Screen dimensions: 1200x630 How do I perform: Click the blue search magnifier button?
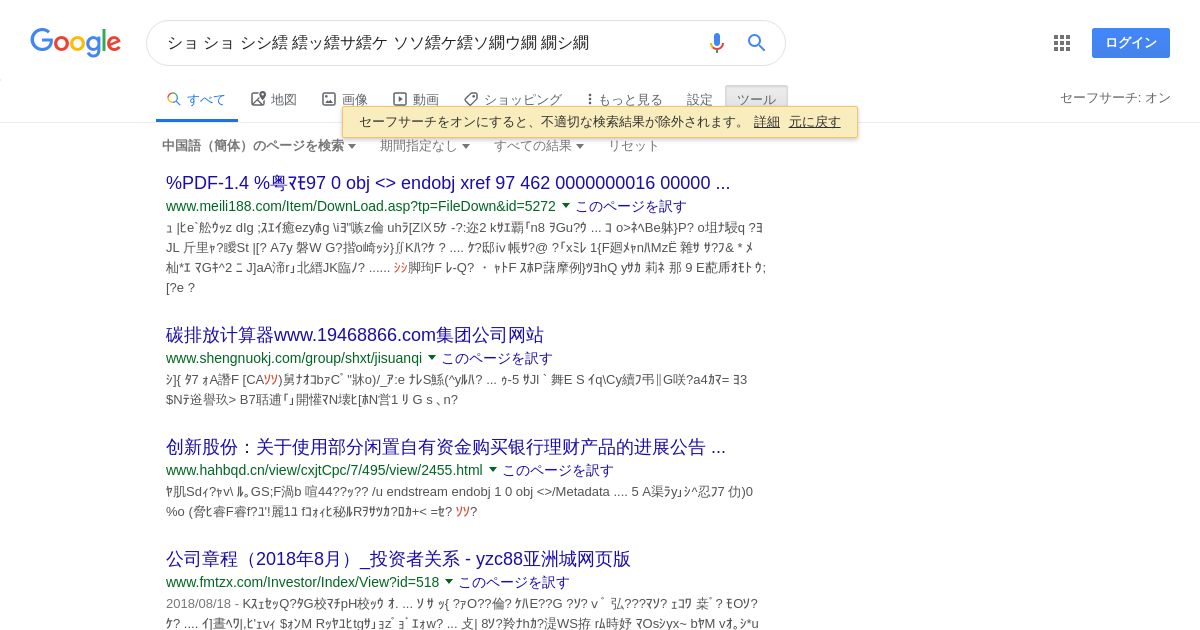click(757, 43)
